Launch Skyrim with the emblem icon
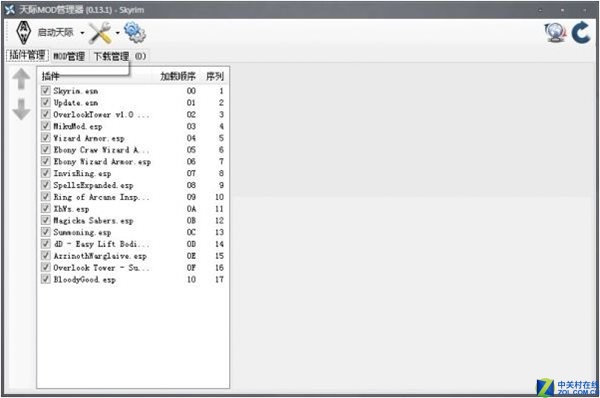Viewport: 600px width, 398px height. (x=23, y=33)
